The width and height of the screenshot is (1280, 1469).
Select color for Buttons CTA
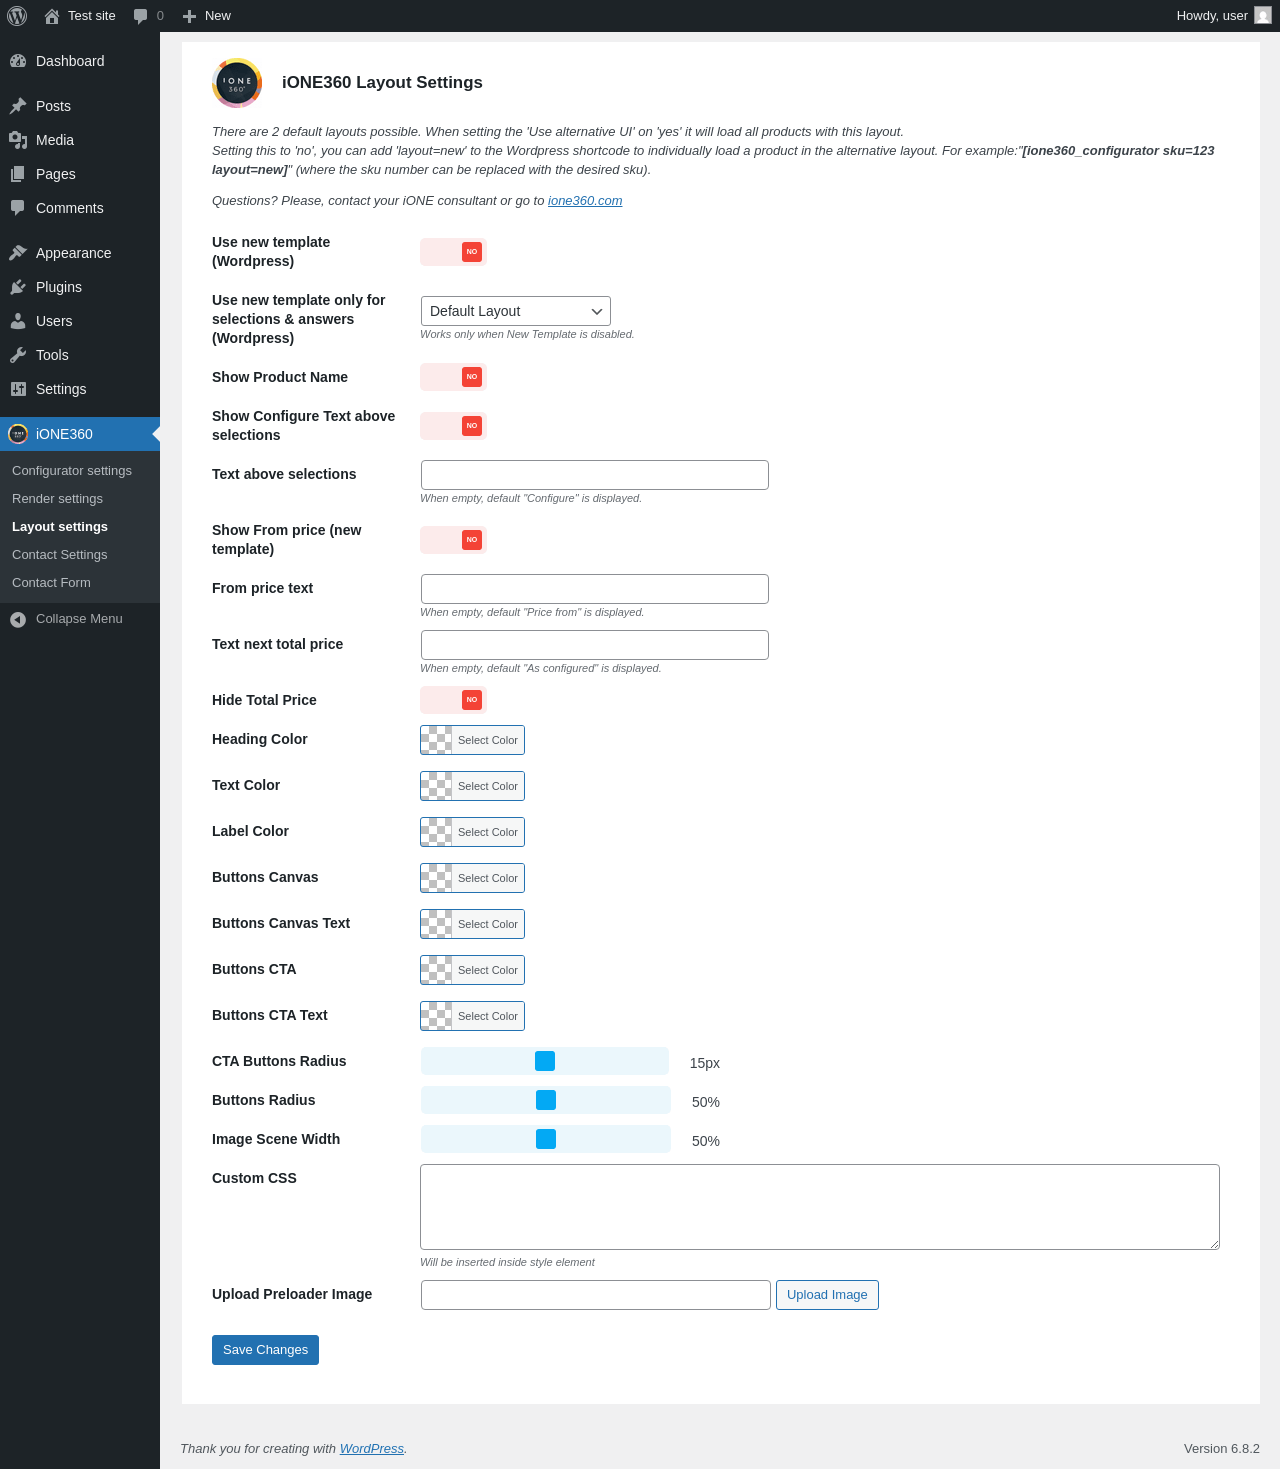point(472,970)
